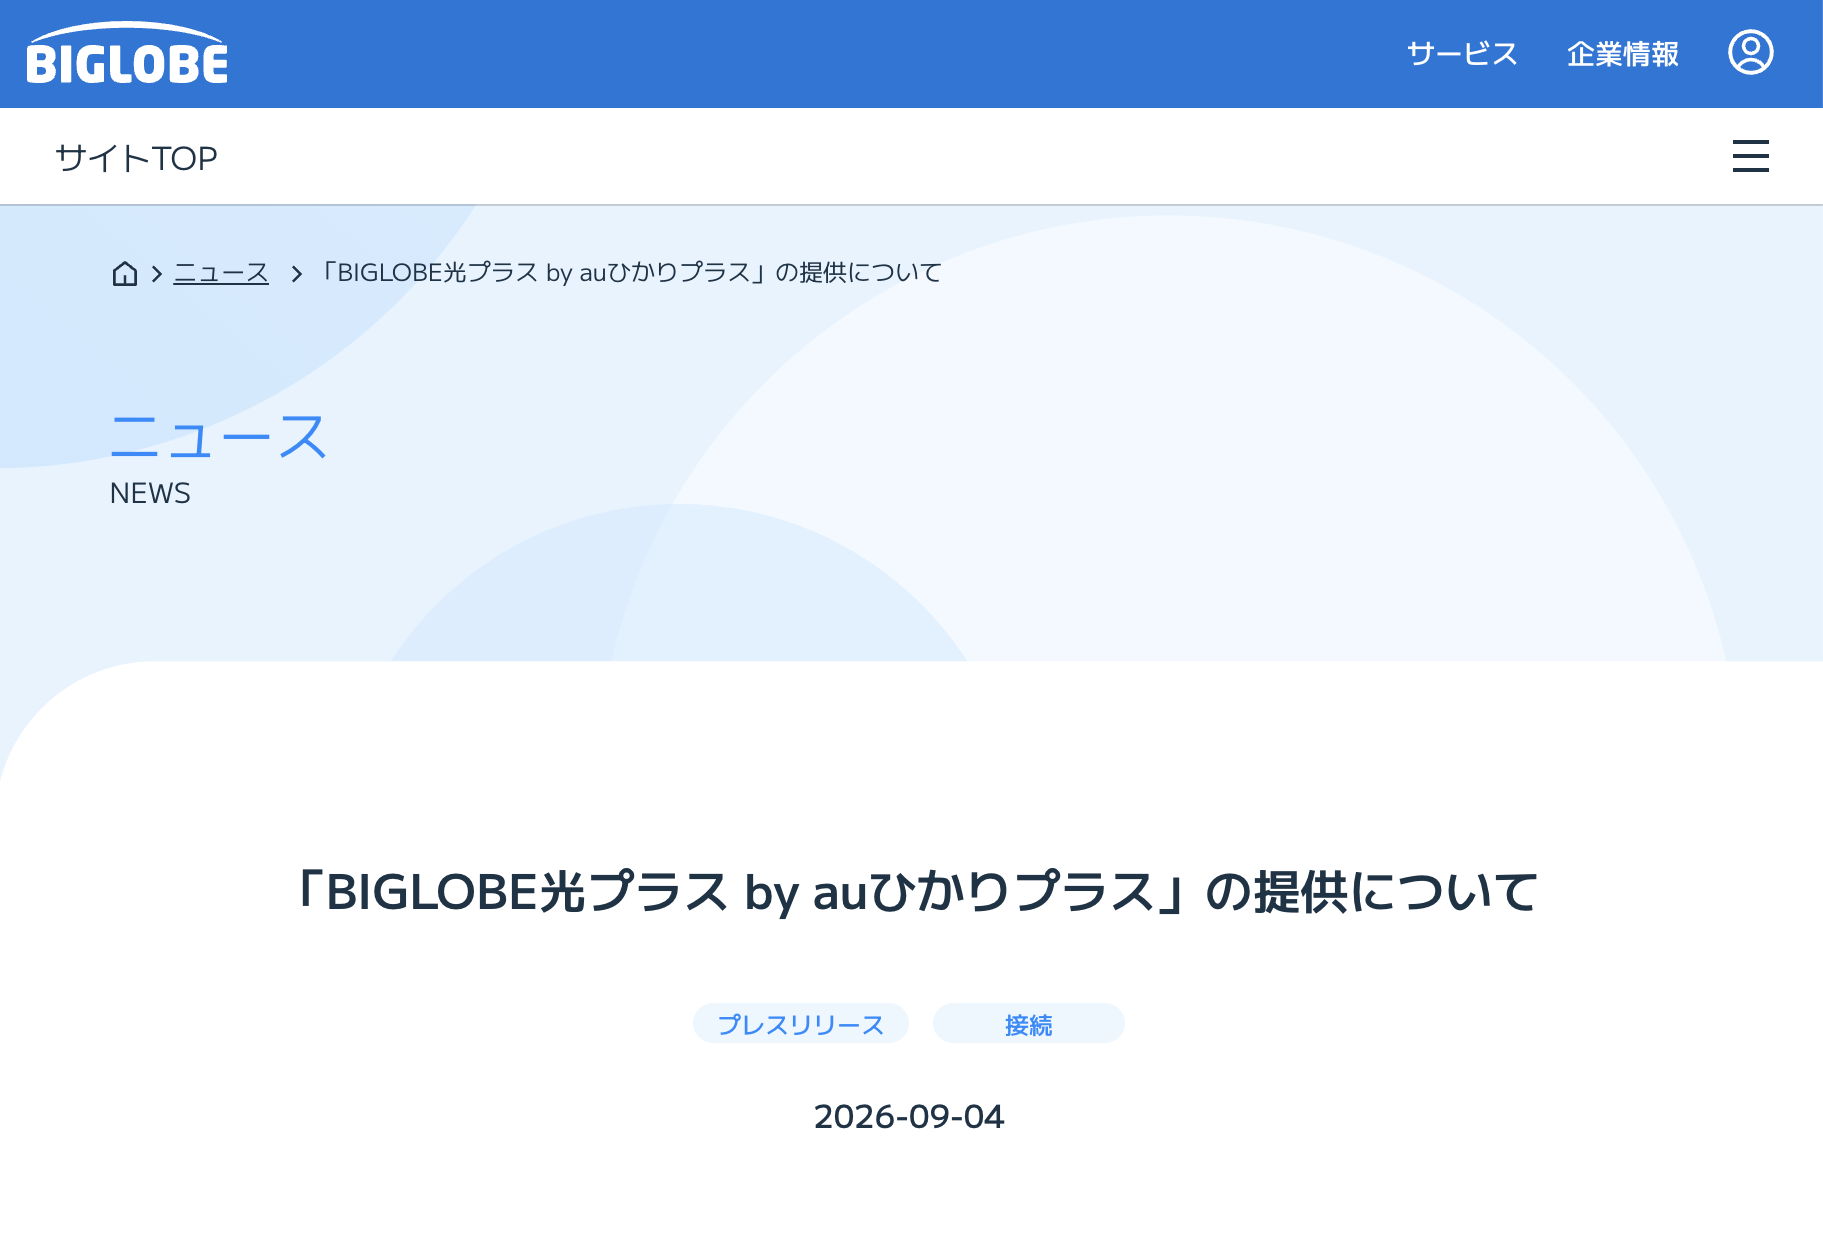
Task: Click the BIGLOBE logo
Action: coord(127,53)
